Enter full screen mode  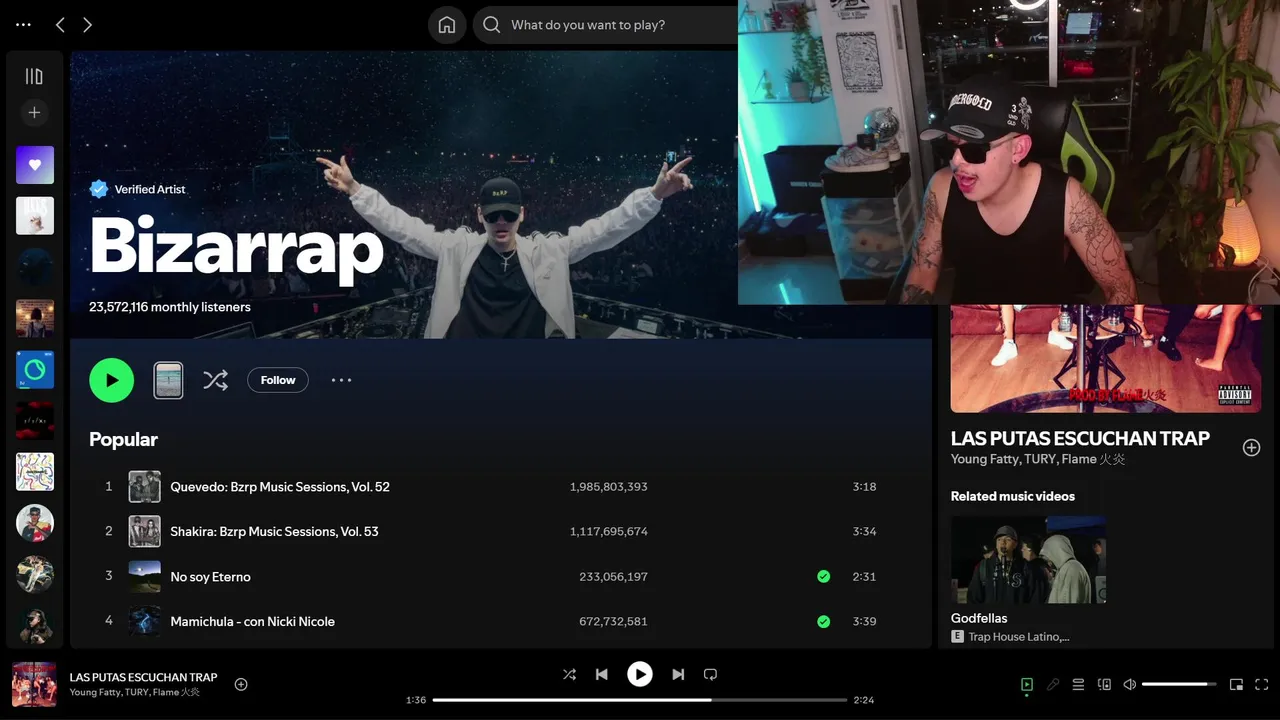pos(1262,685)
